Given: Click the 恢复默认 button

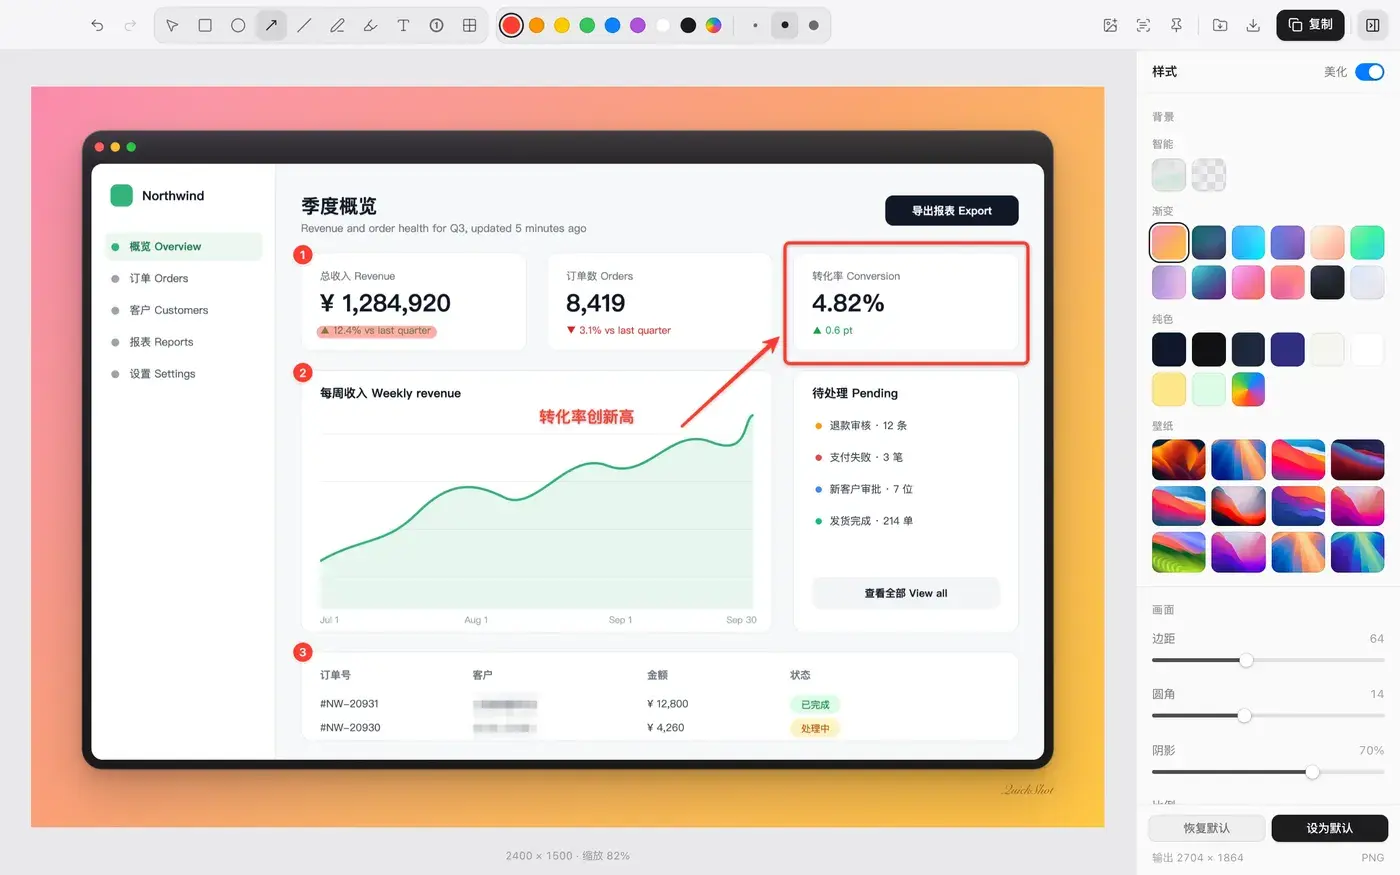Looking at the screenshot, I should click(x=1207, y=828).
